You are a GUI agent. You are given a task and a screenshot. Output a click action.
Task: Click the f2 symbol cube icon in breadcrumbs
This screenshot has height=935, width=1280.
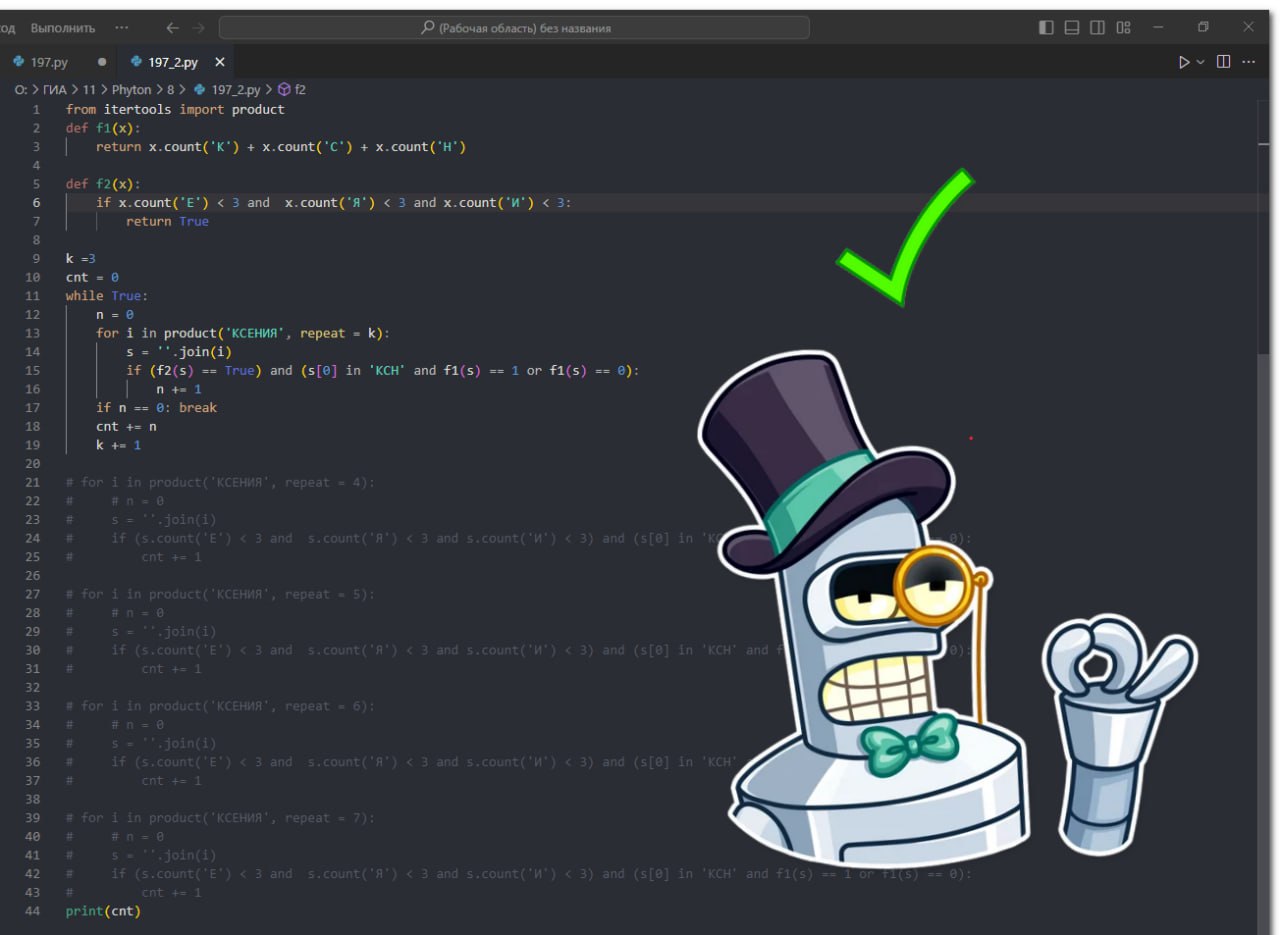point(284,90)
